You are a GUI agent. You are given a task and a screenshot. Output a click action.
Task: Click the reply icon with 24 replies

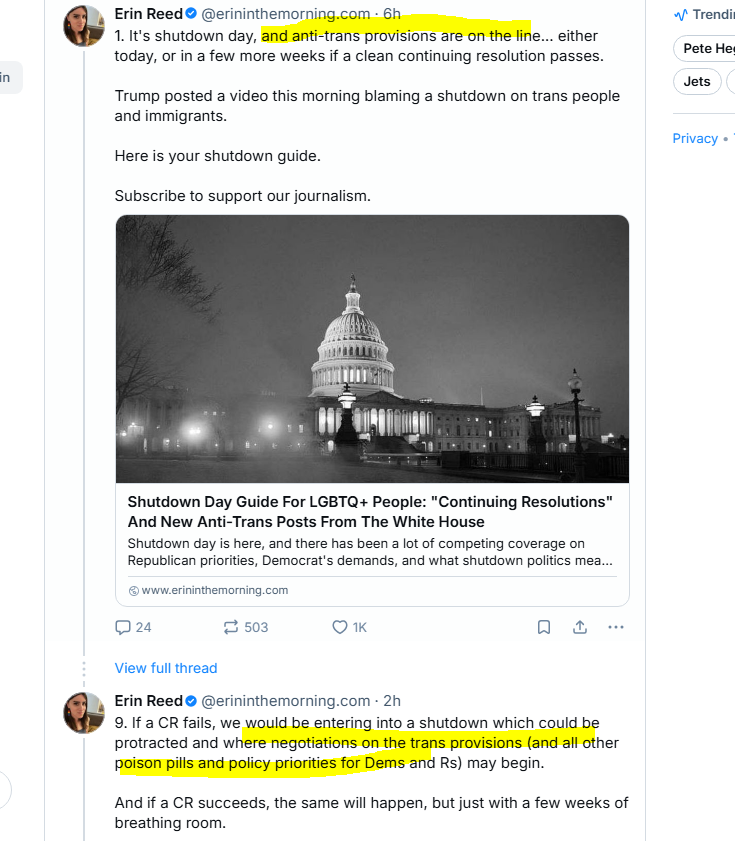point(123,627)
